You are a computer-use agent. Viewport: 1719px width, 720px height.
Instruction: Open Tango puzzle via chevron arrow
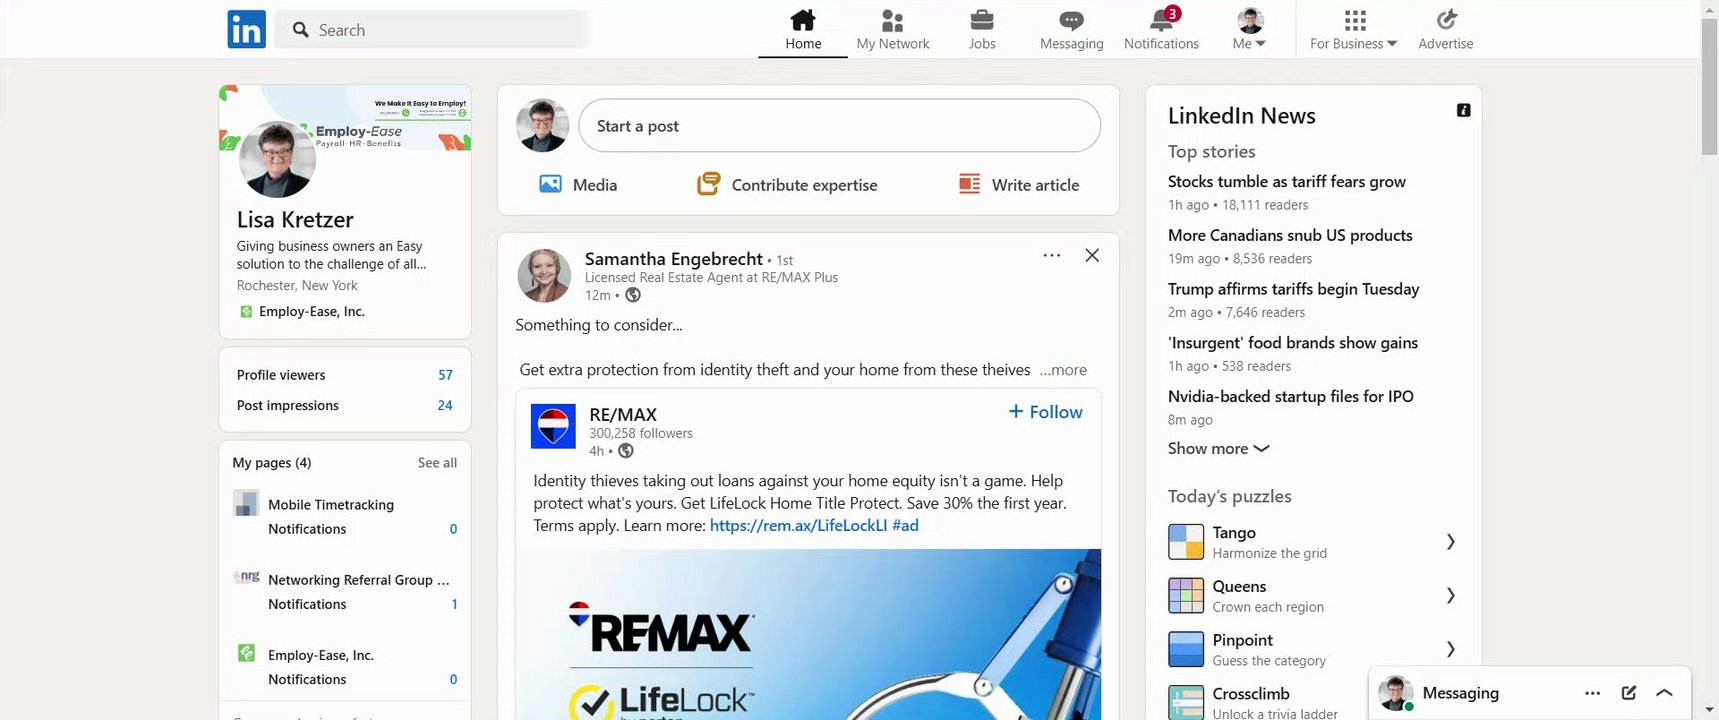click(x=1451, y=542)
